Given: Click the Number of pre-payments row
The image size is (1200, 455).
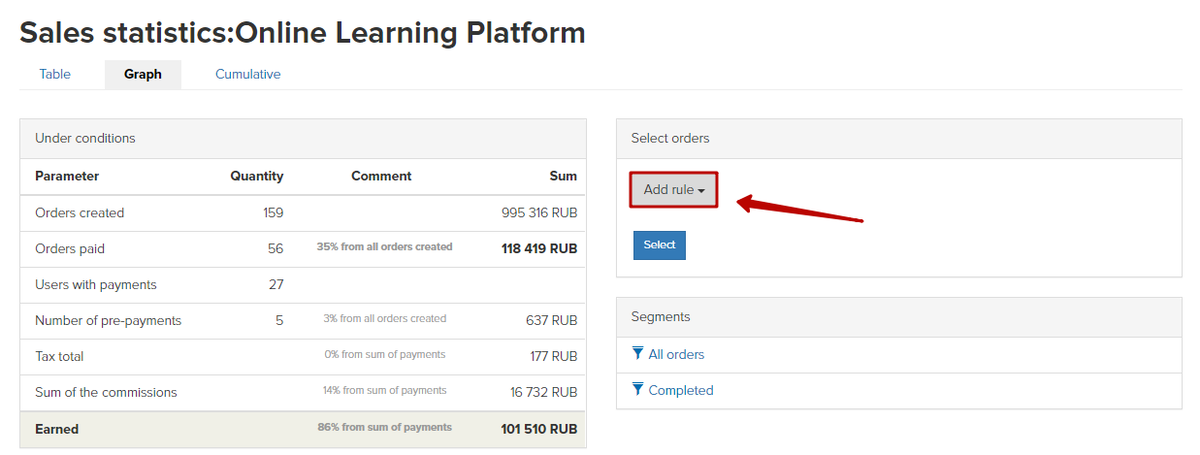Looking at the screenshot, I should pos(303,321).
